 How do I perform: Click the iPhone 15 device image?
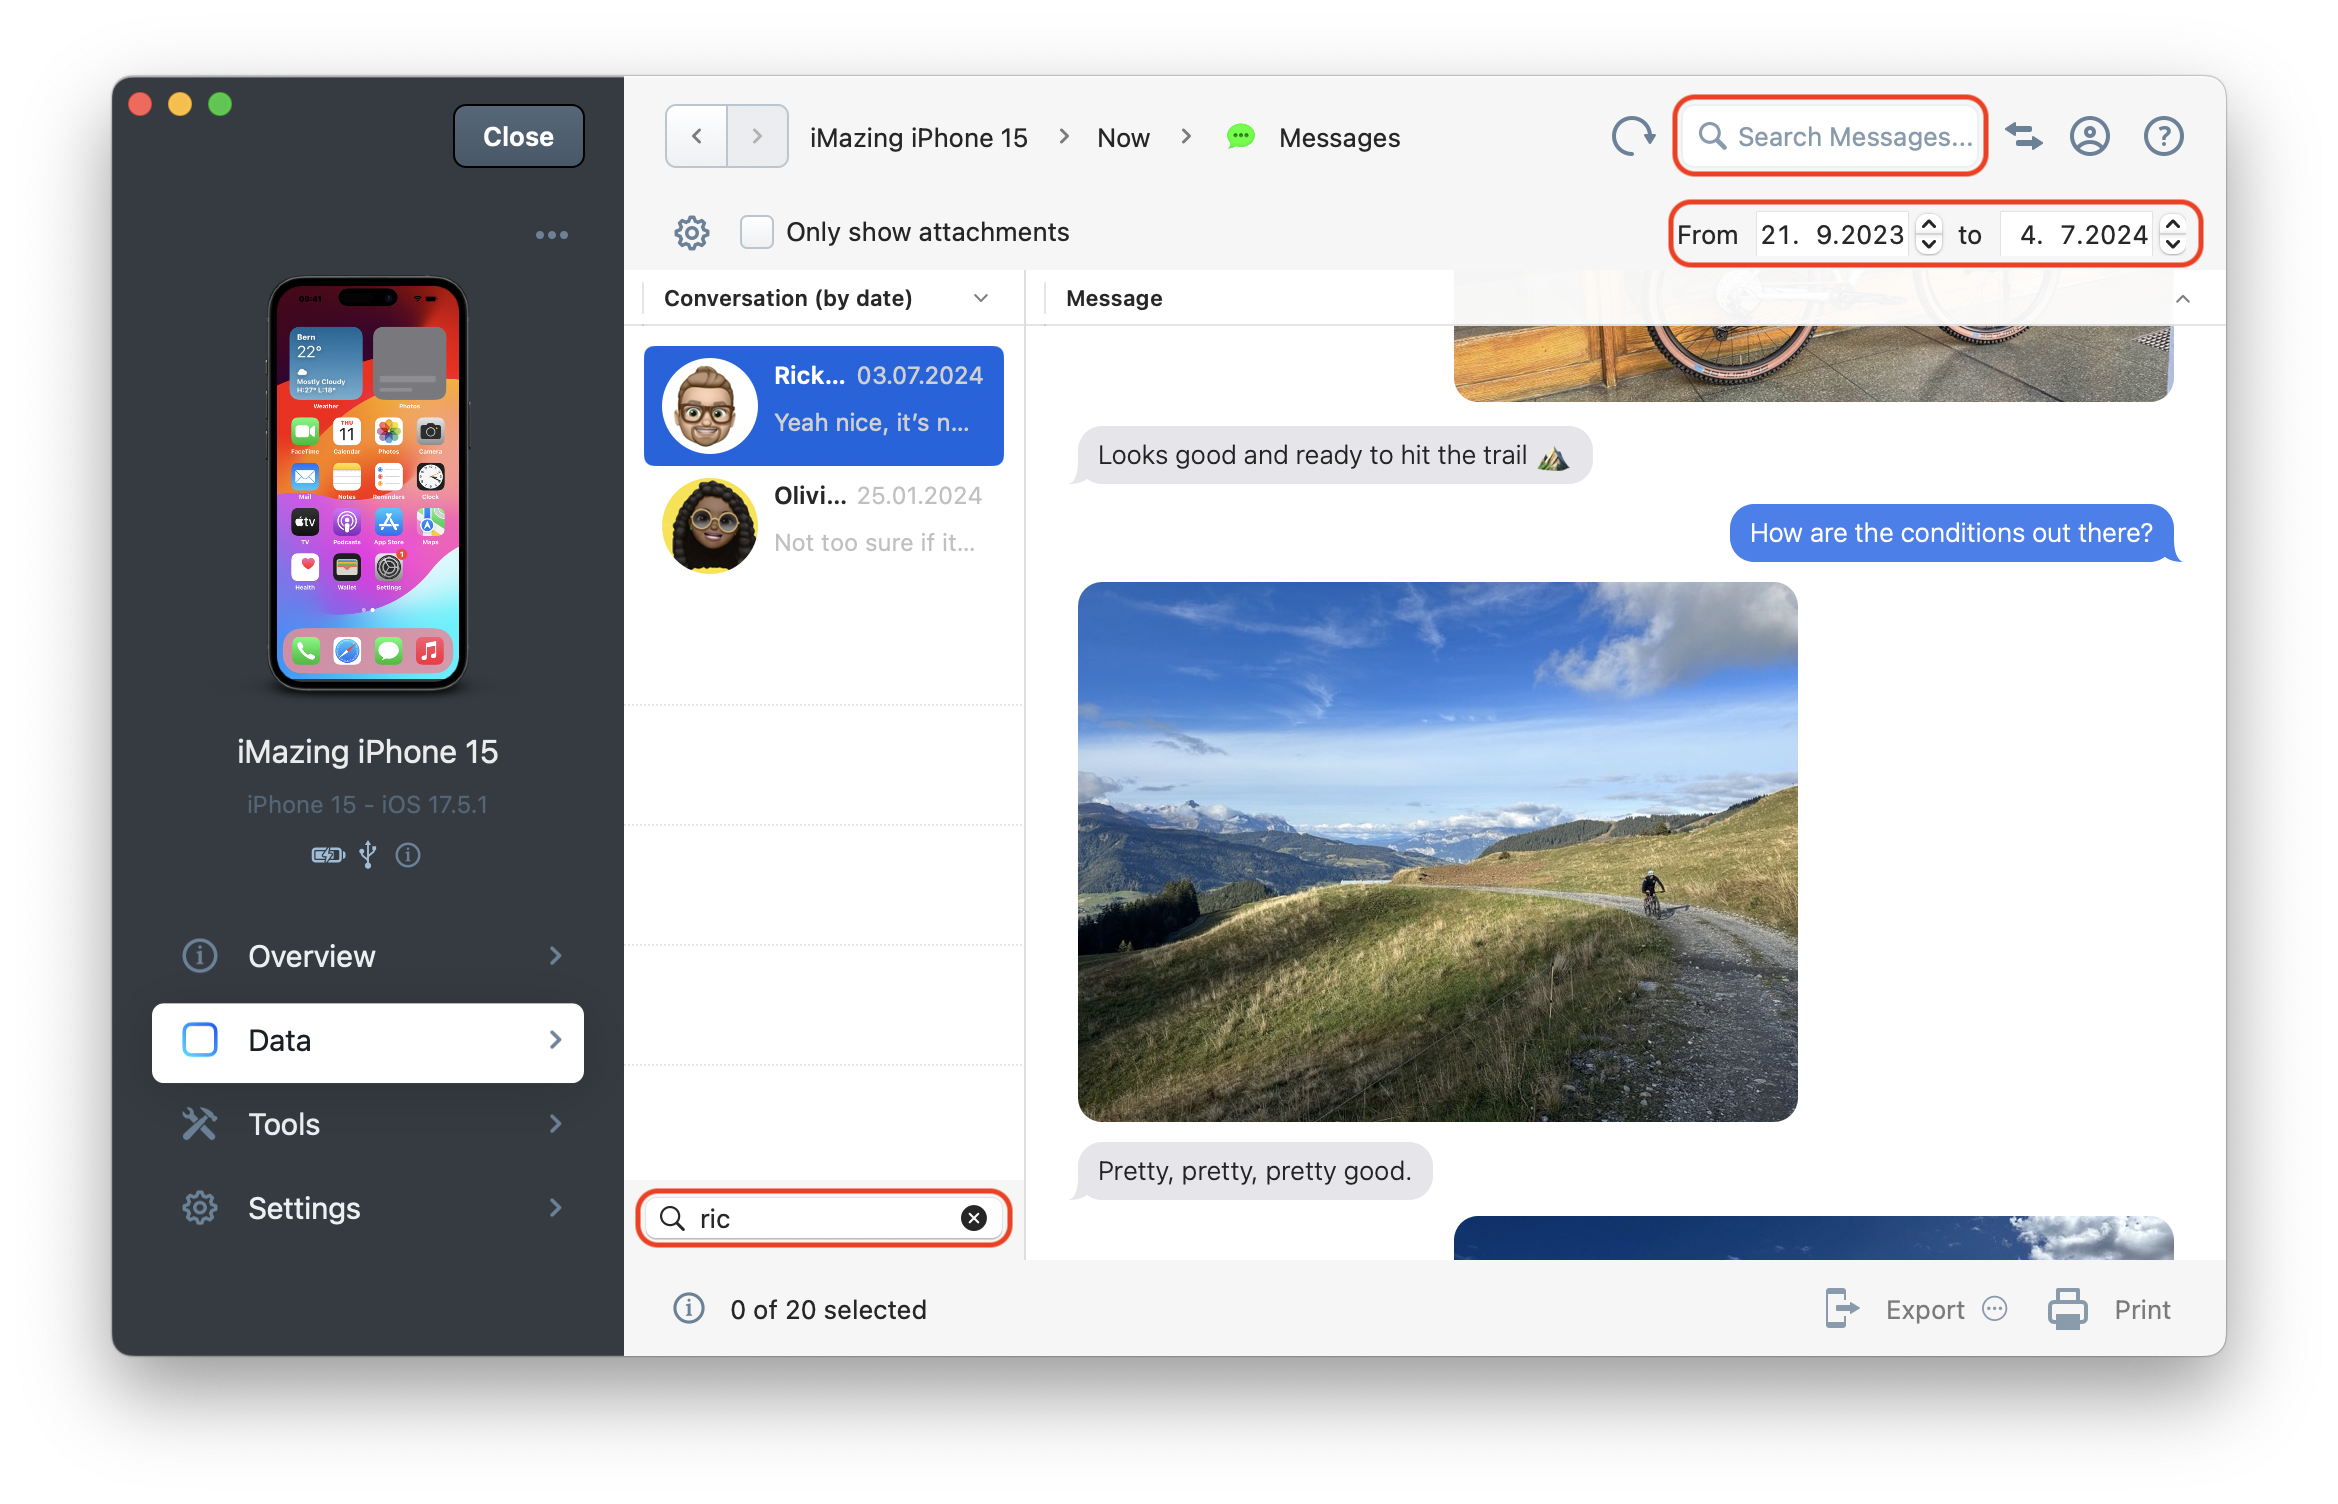click(x=368, y=483)
